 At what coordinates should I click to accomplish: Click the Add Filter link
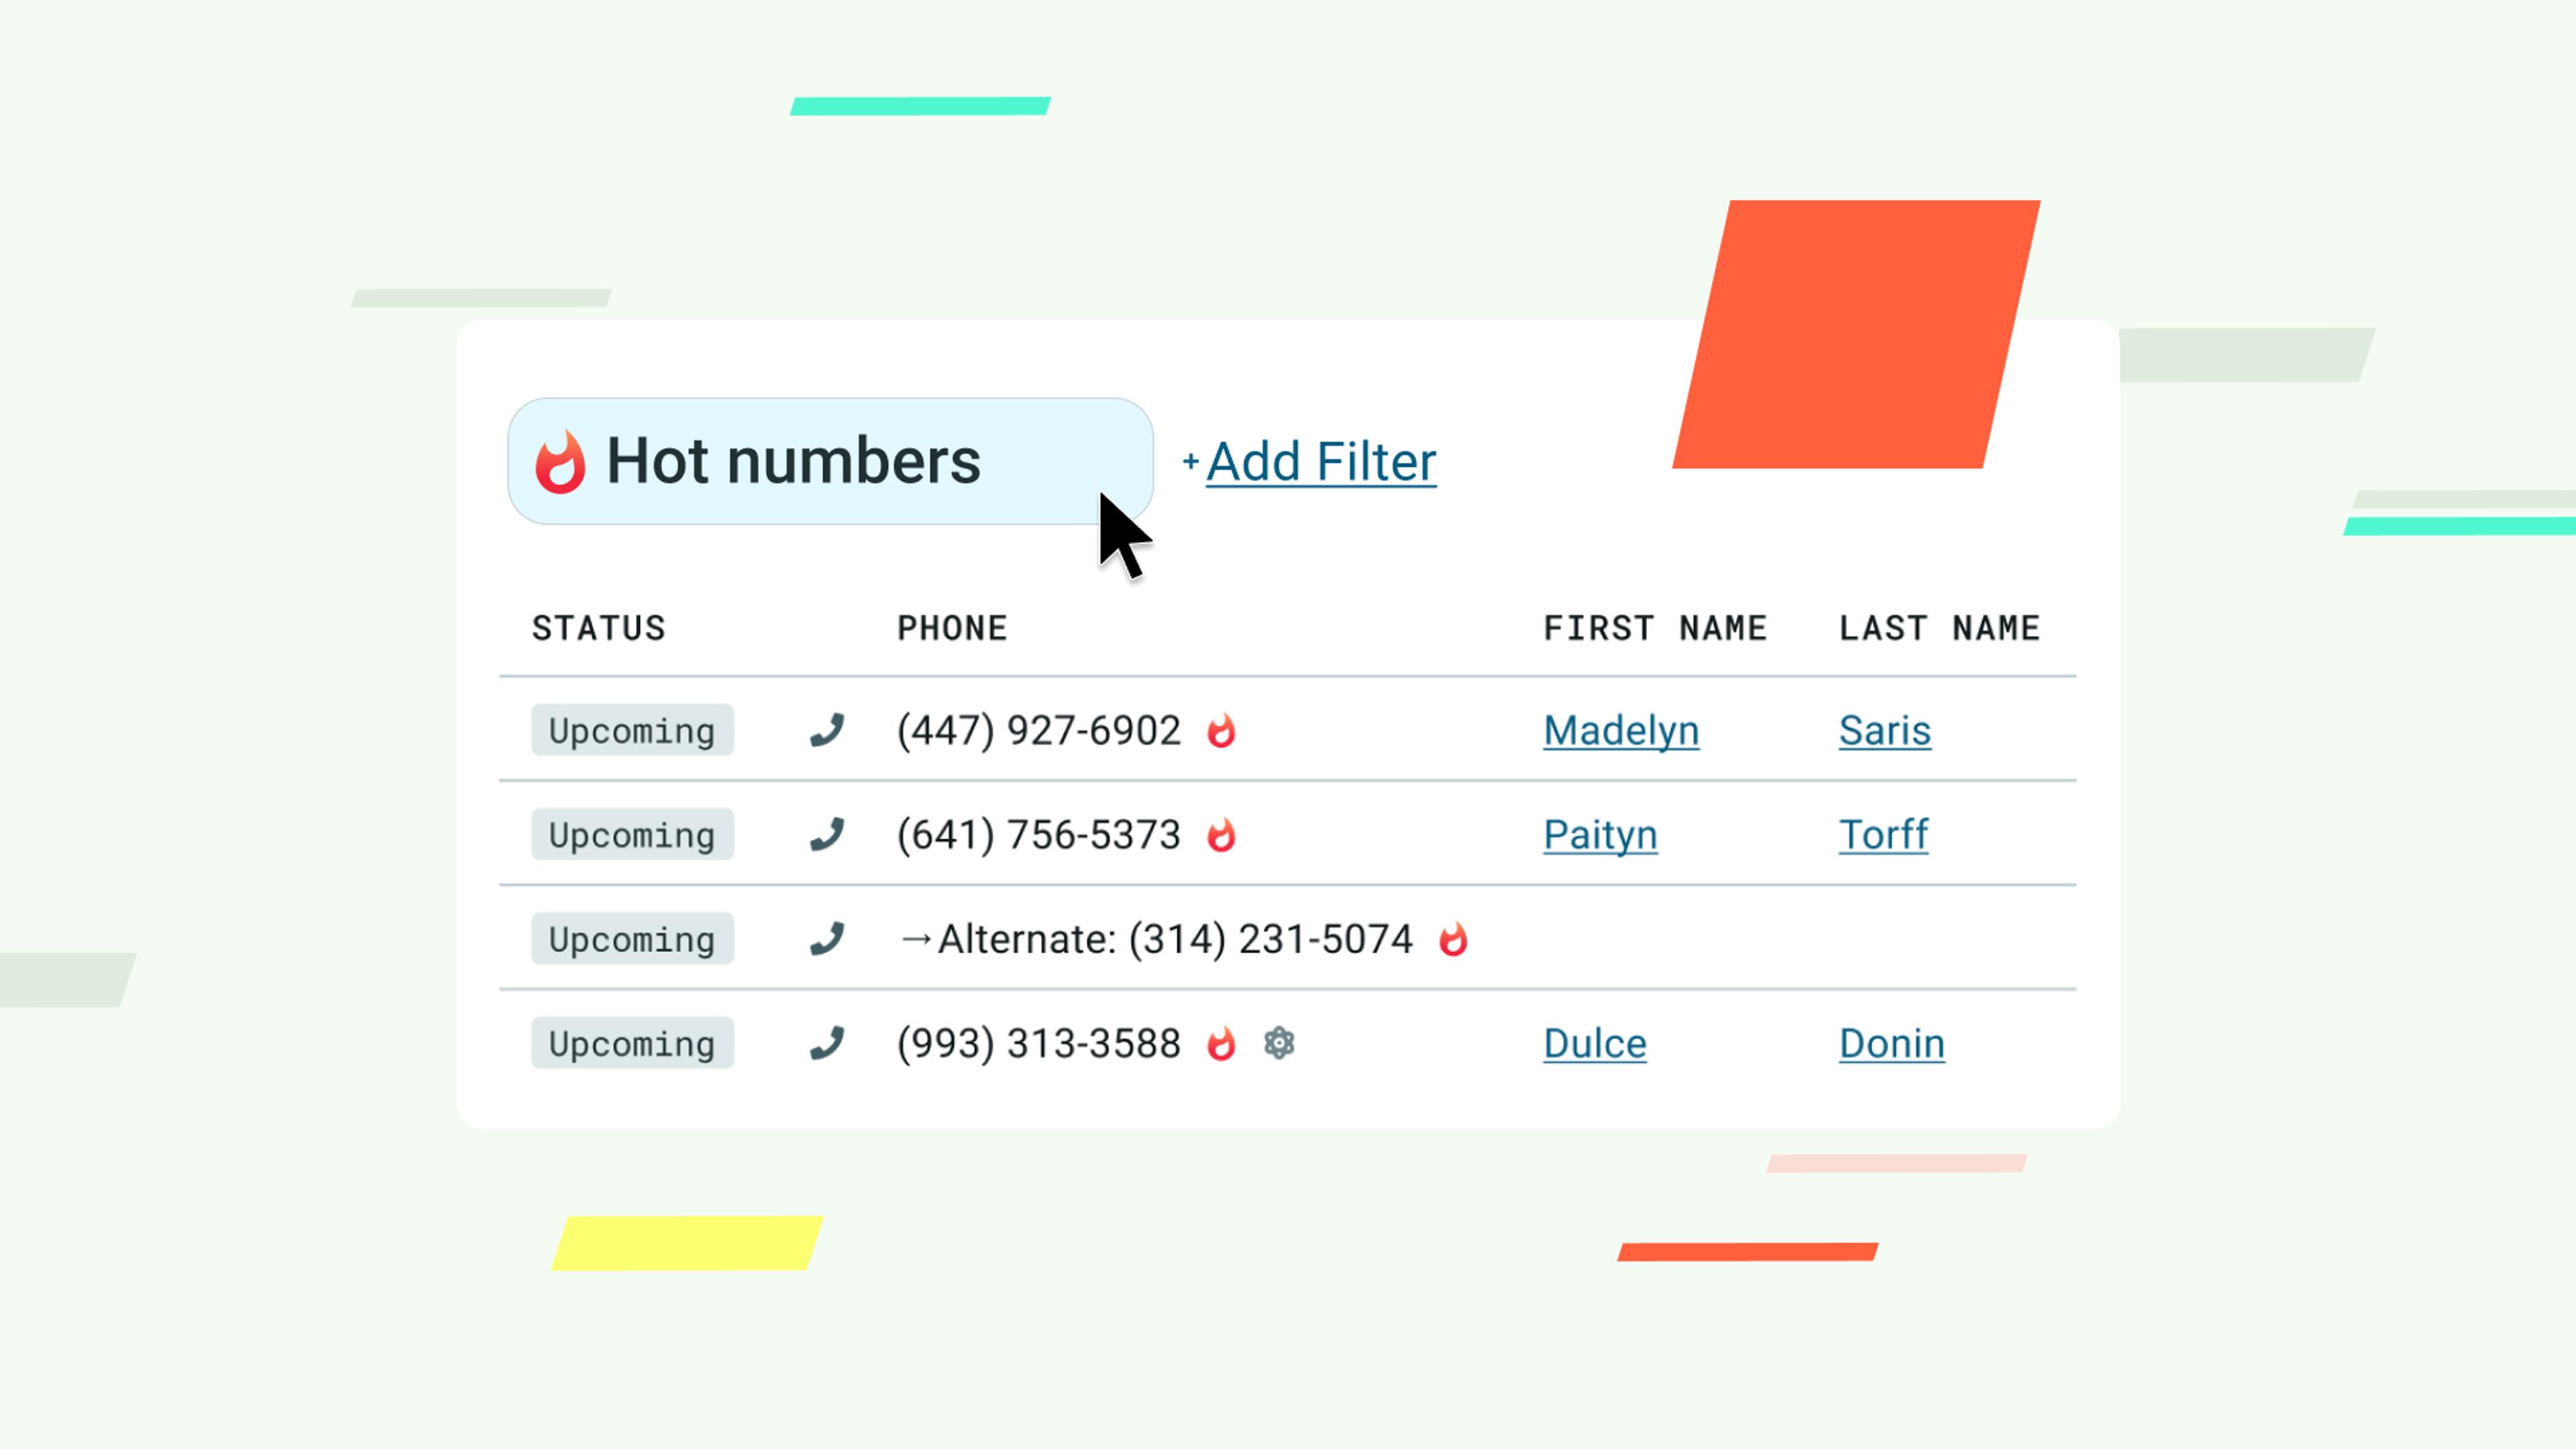[x=1320, y=462]
